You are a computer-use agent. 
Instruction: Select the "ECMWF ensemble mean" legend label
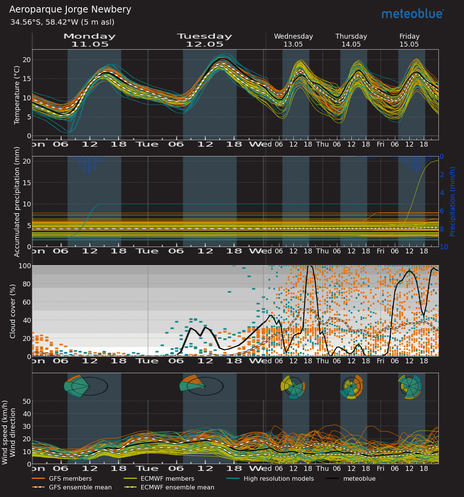[x=177, y=487]
